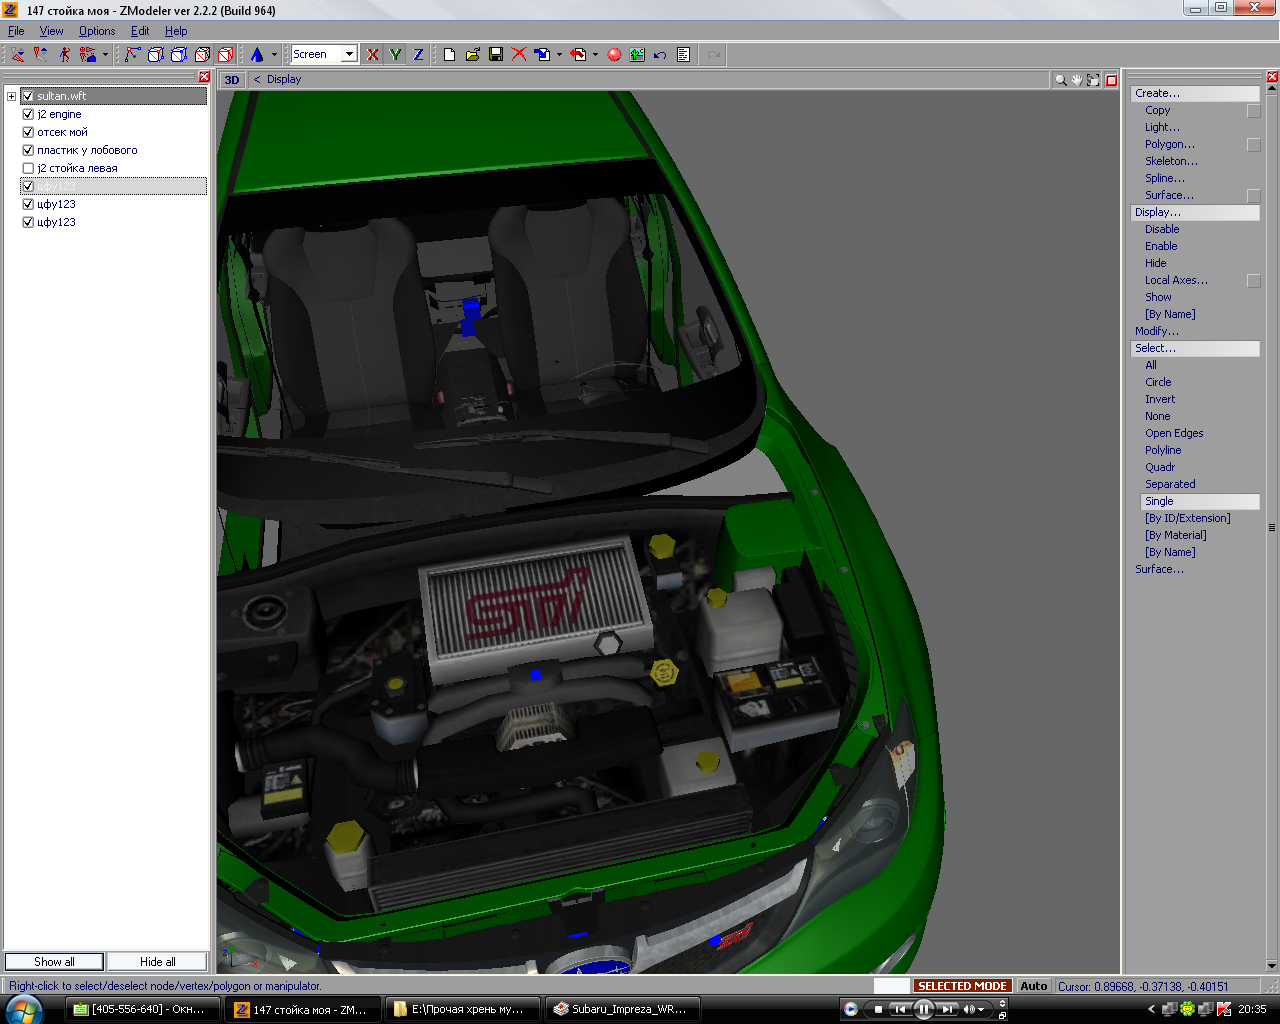Open the Screen axis dropdown
Image resolution: width=1280 pixels, height=1024 pixels.
coord(349,54)
